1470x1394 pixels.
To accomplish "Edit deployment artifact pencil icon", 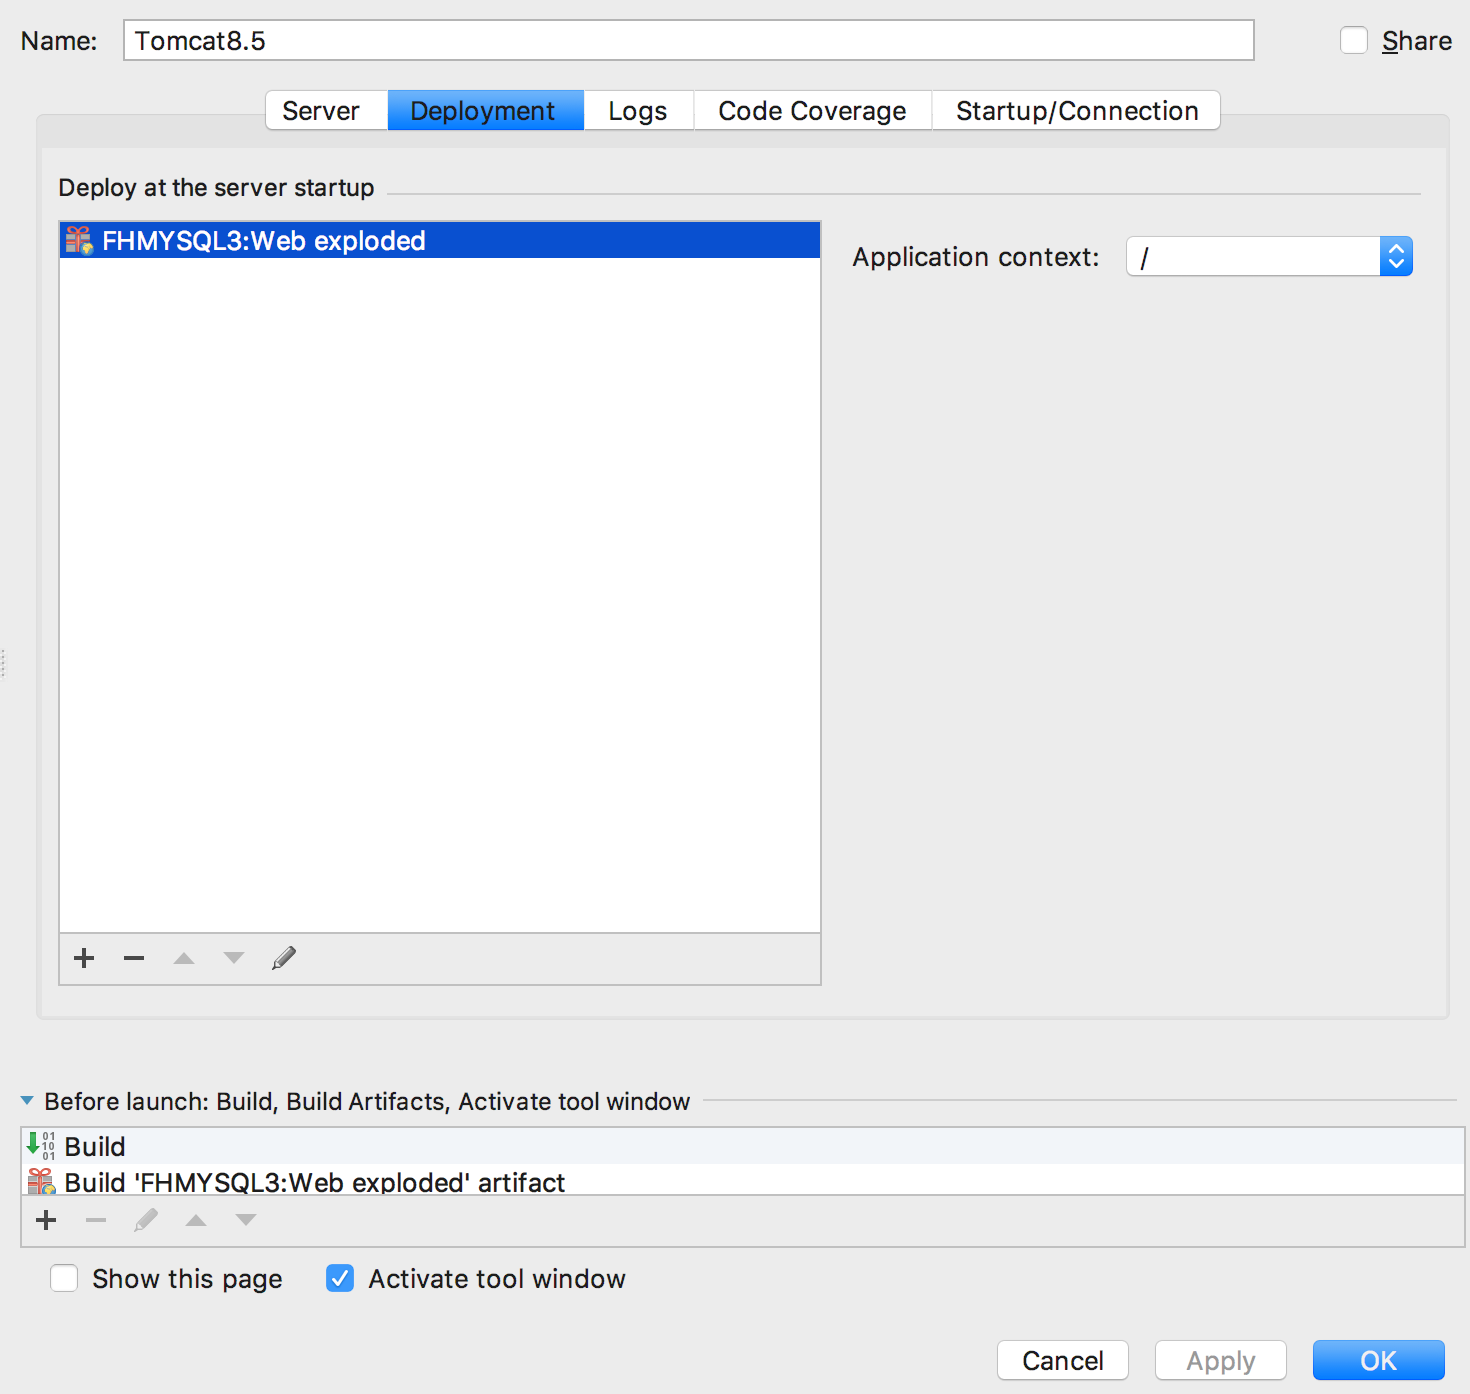I will pyautogui.click(x=284, y=958).
